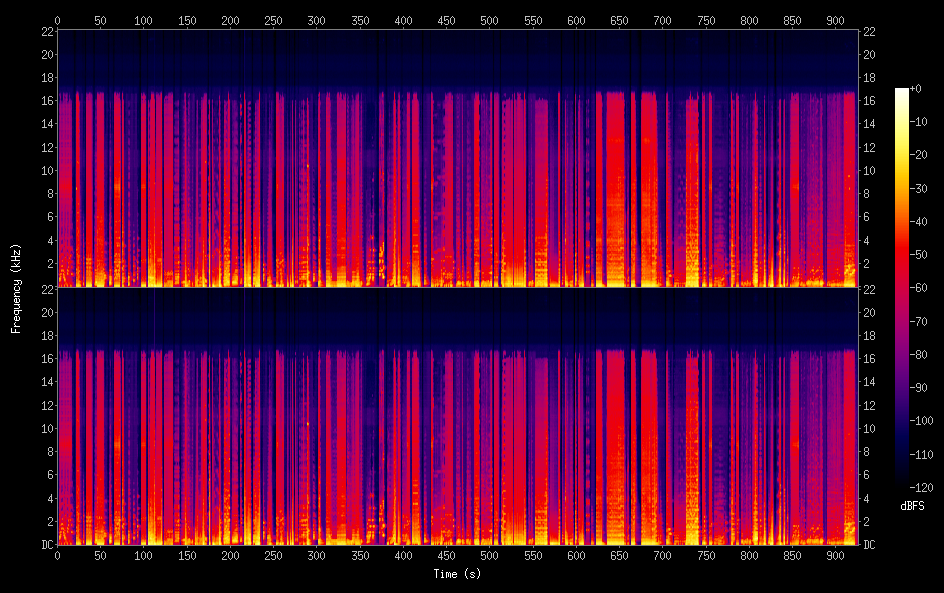944x593 pixels.
Task: Click the white top end of the dBFS color bar
Action: (902, 92)
